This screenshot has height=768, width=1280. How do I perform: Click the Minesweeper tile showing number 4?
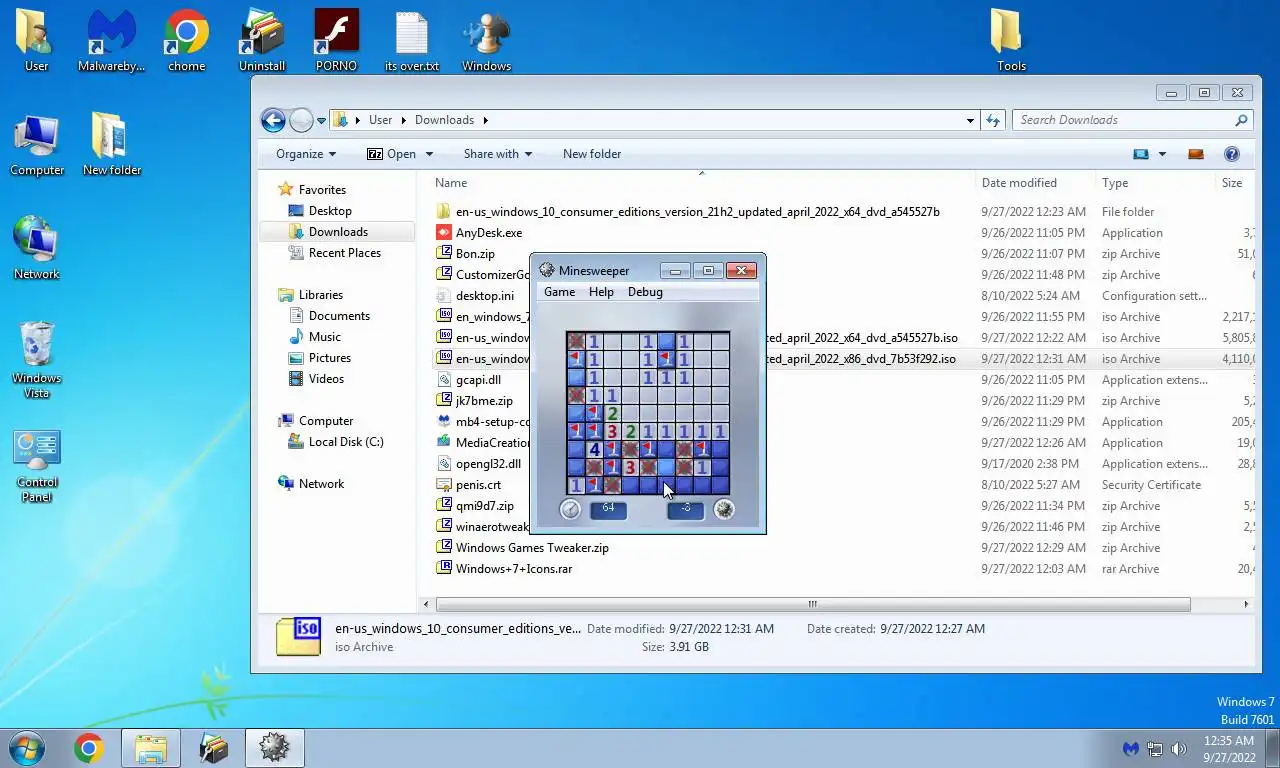coord(594,450)
